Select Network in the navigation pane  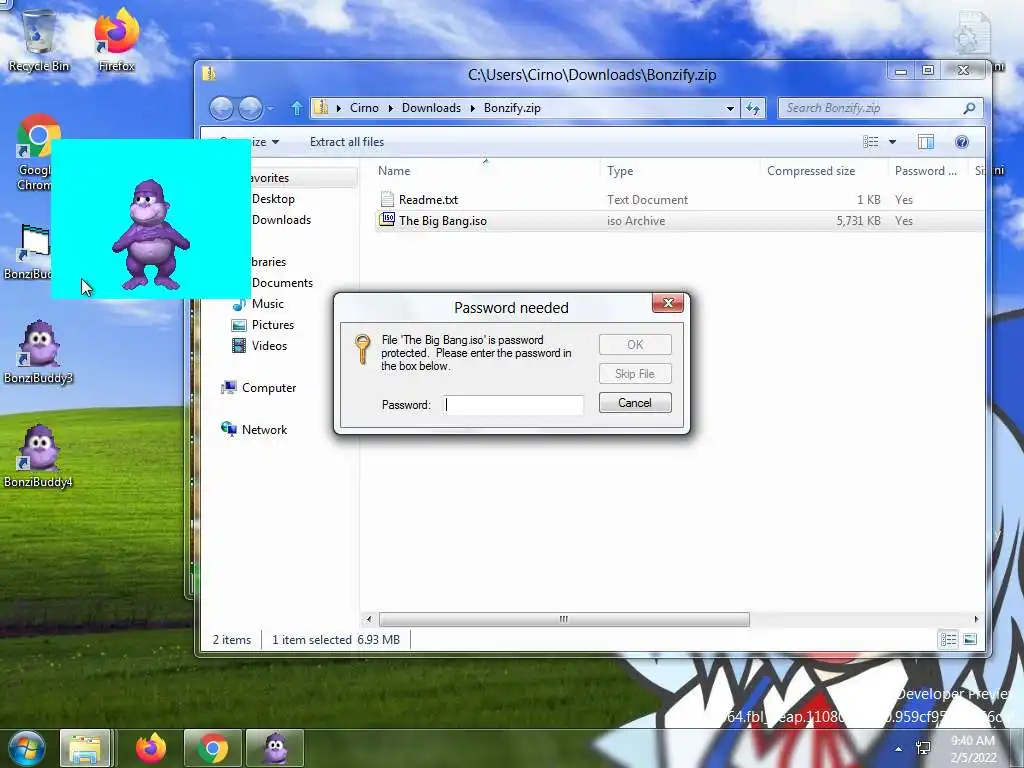tap(264, 430)
